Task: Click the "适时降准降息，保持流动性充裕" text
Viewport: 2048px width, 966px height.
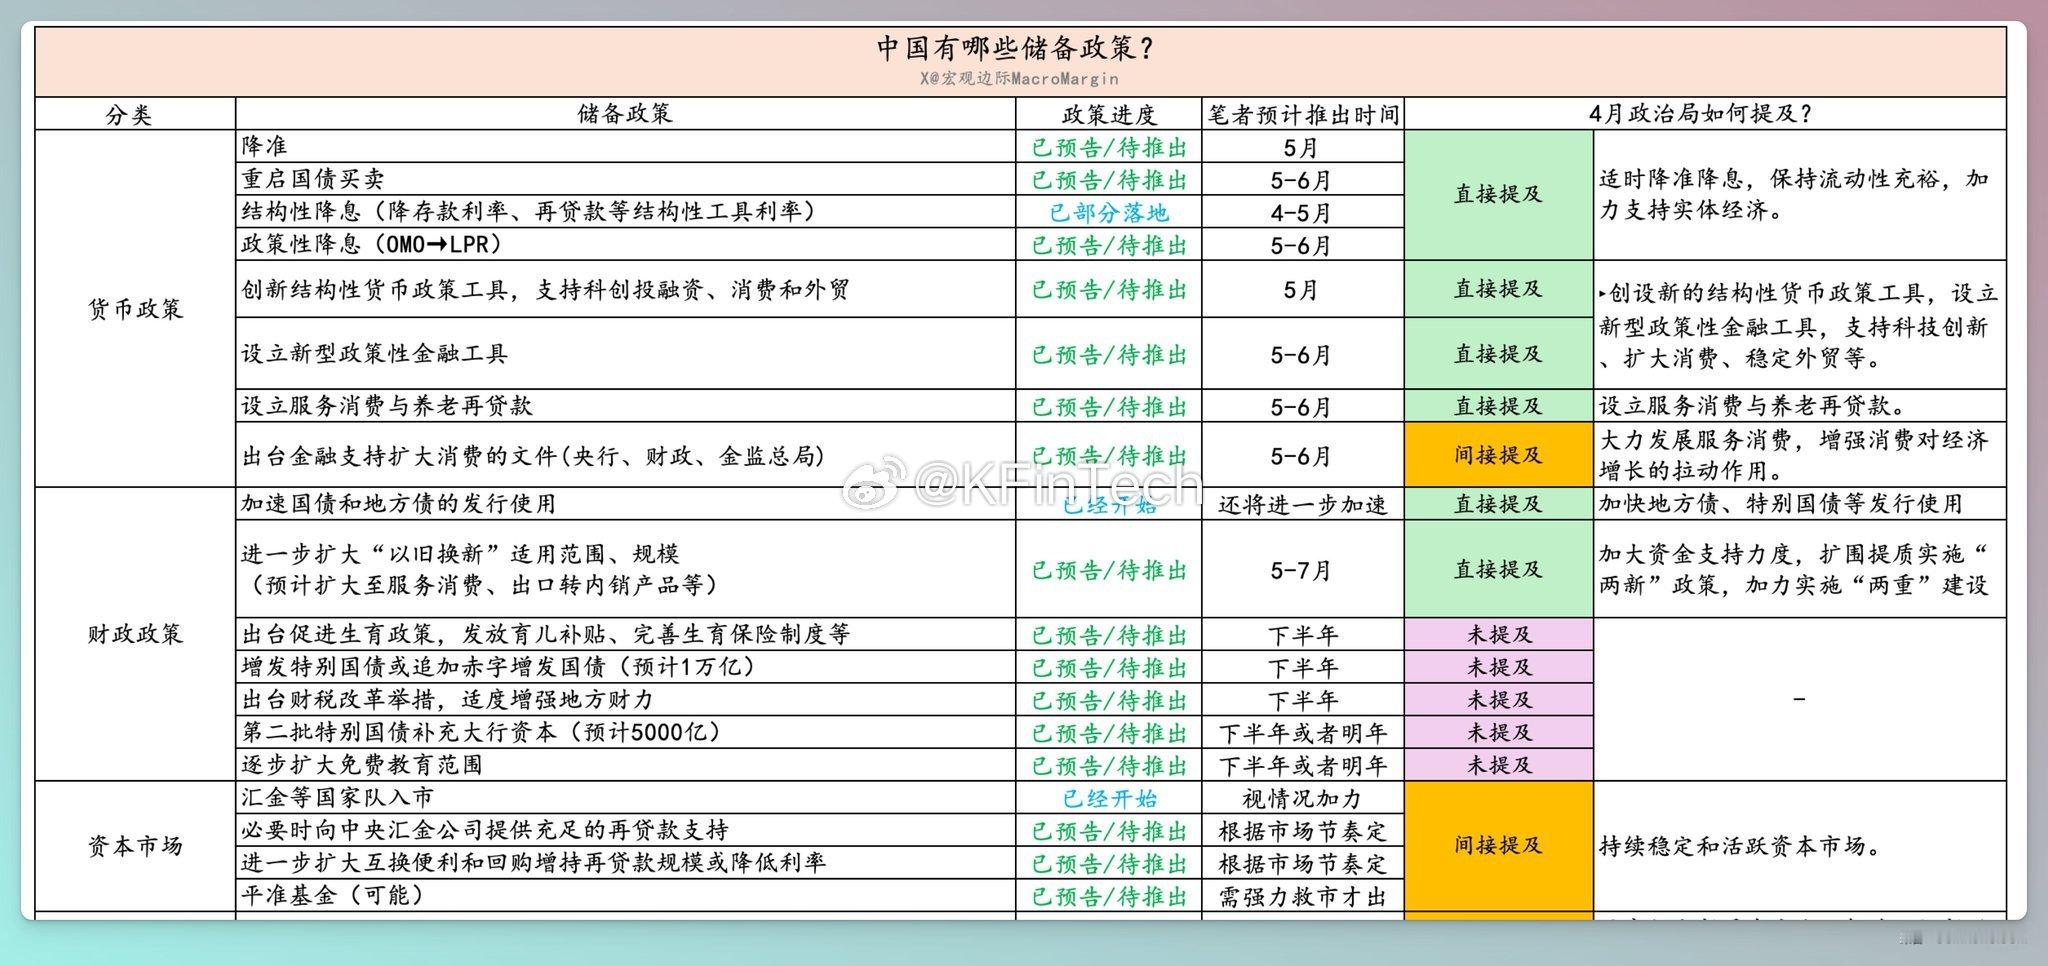Action: (x=1794, y=194)
